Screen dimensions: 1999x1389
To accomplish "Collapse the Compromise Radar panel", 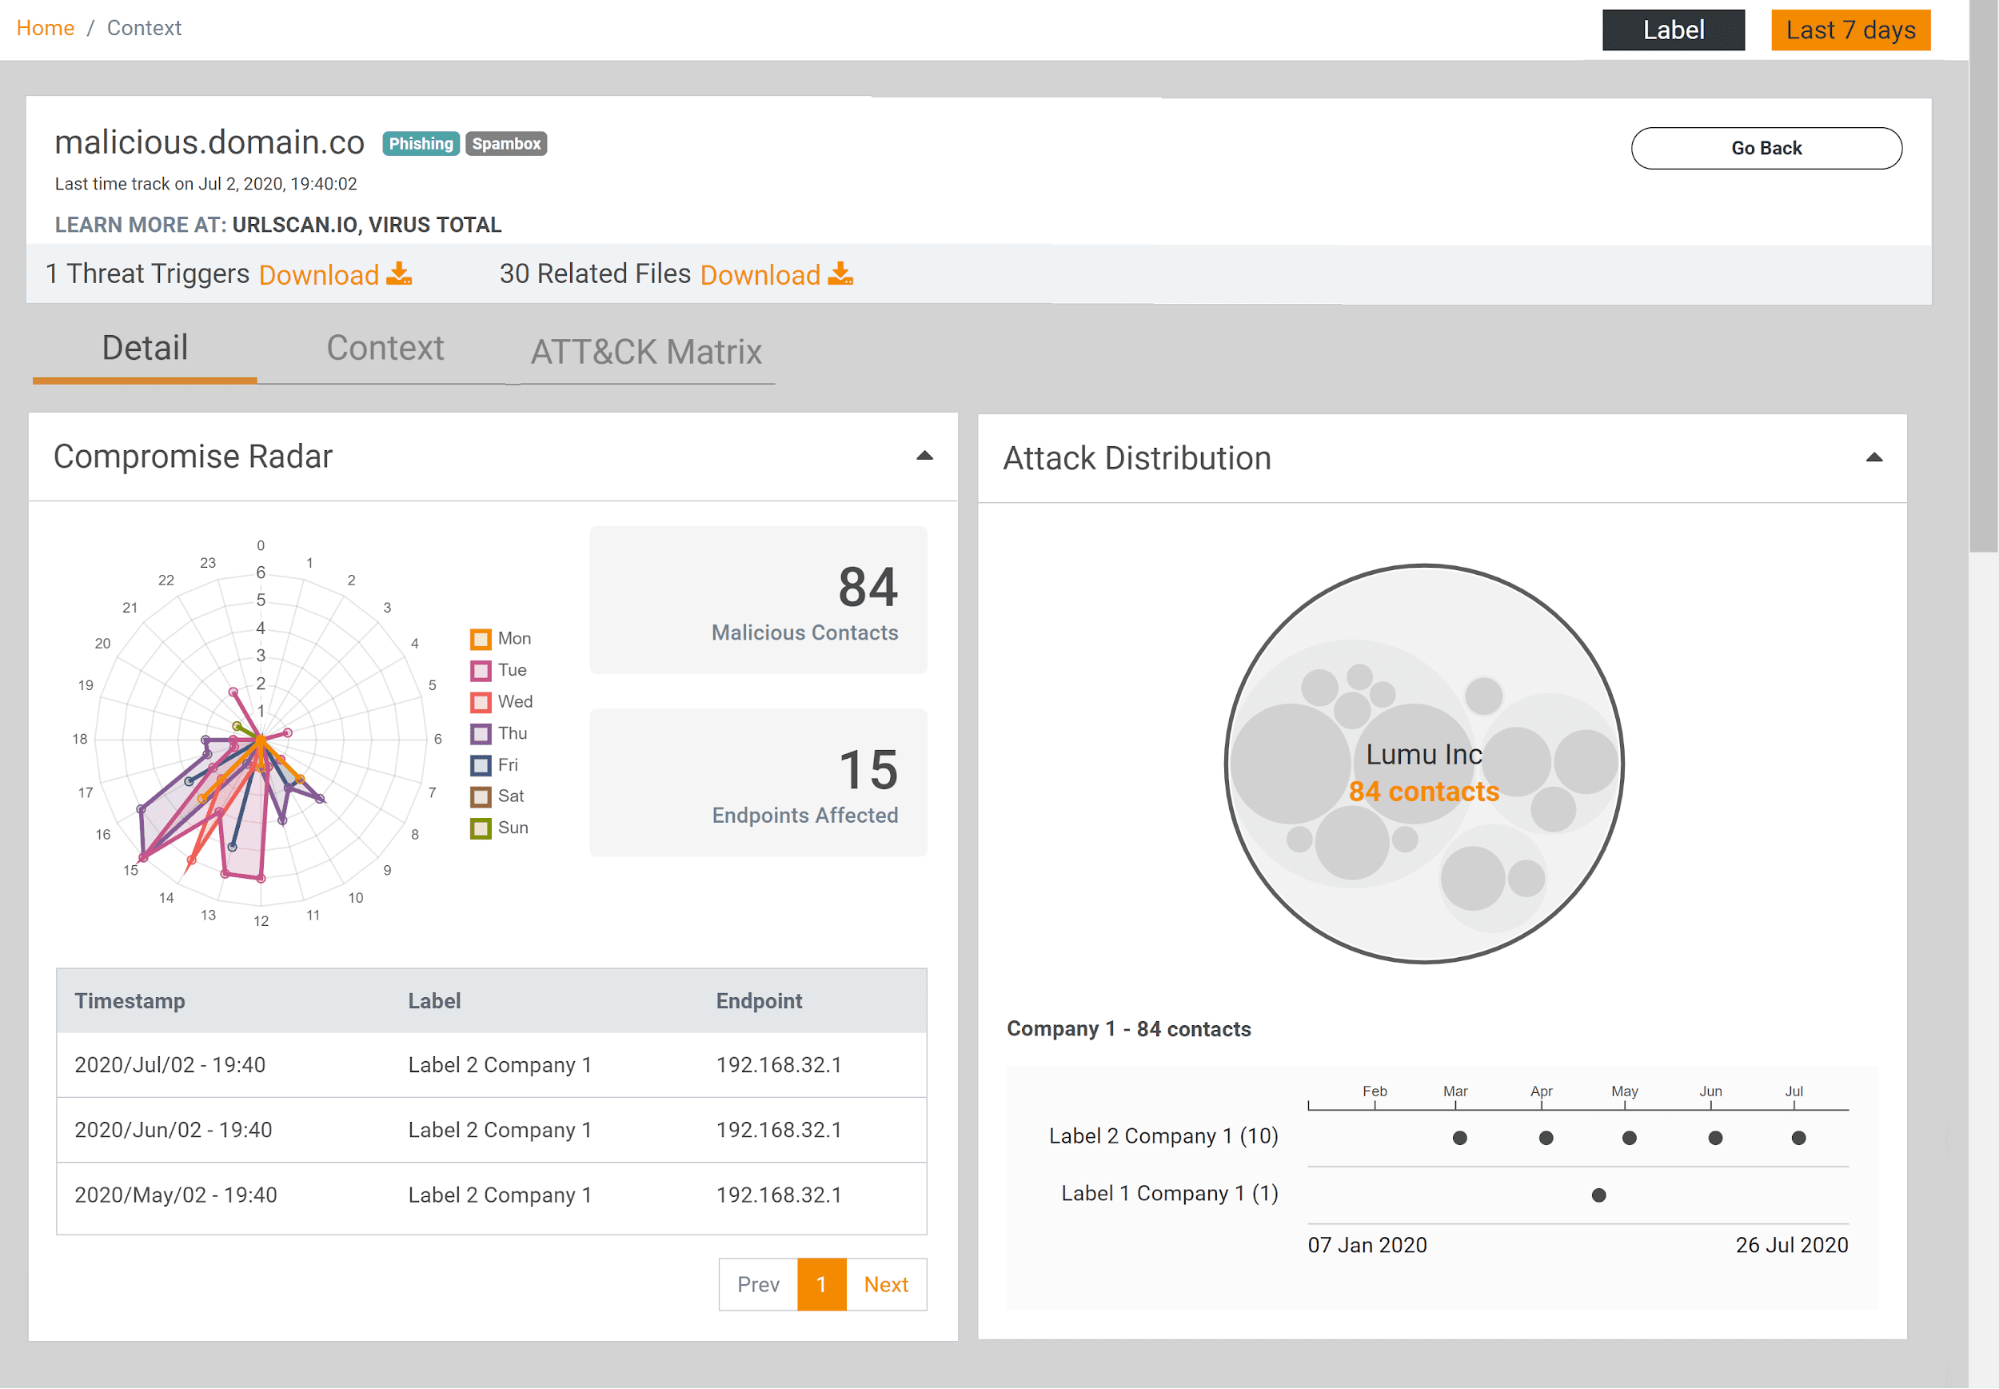I will (x=925, y=456).
